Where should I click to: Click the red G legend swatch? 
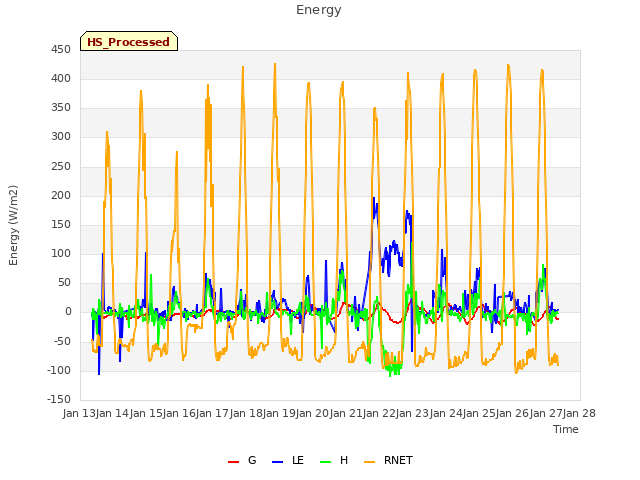pyautogui.click(x=233, y=462)
